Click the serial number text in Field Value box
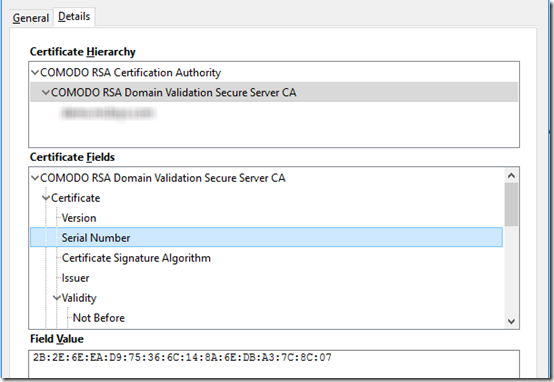 coord(182,358)
